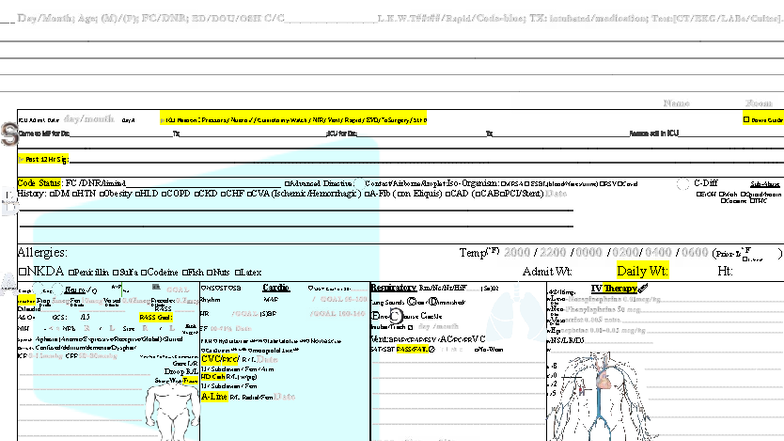Click the RASS Goal highlighted label
The height and width of the screenshot is (441, 784).
point(156,318)
